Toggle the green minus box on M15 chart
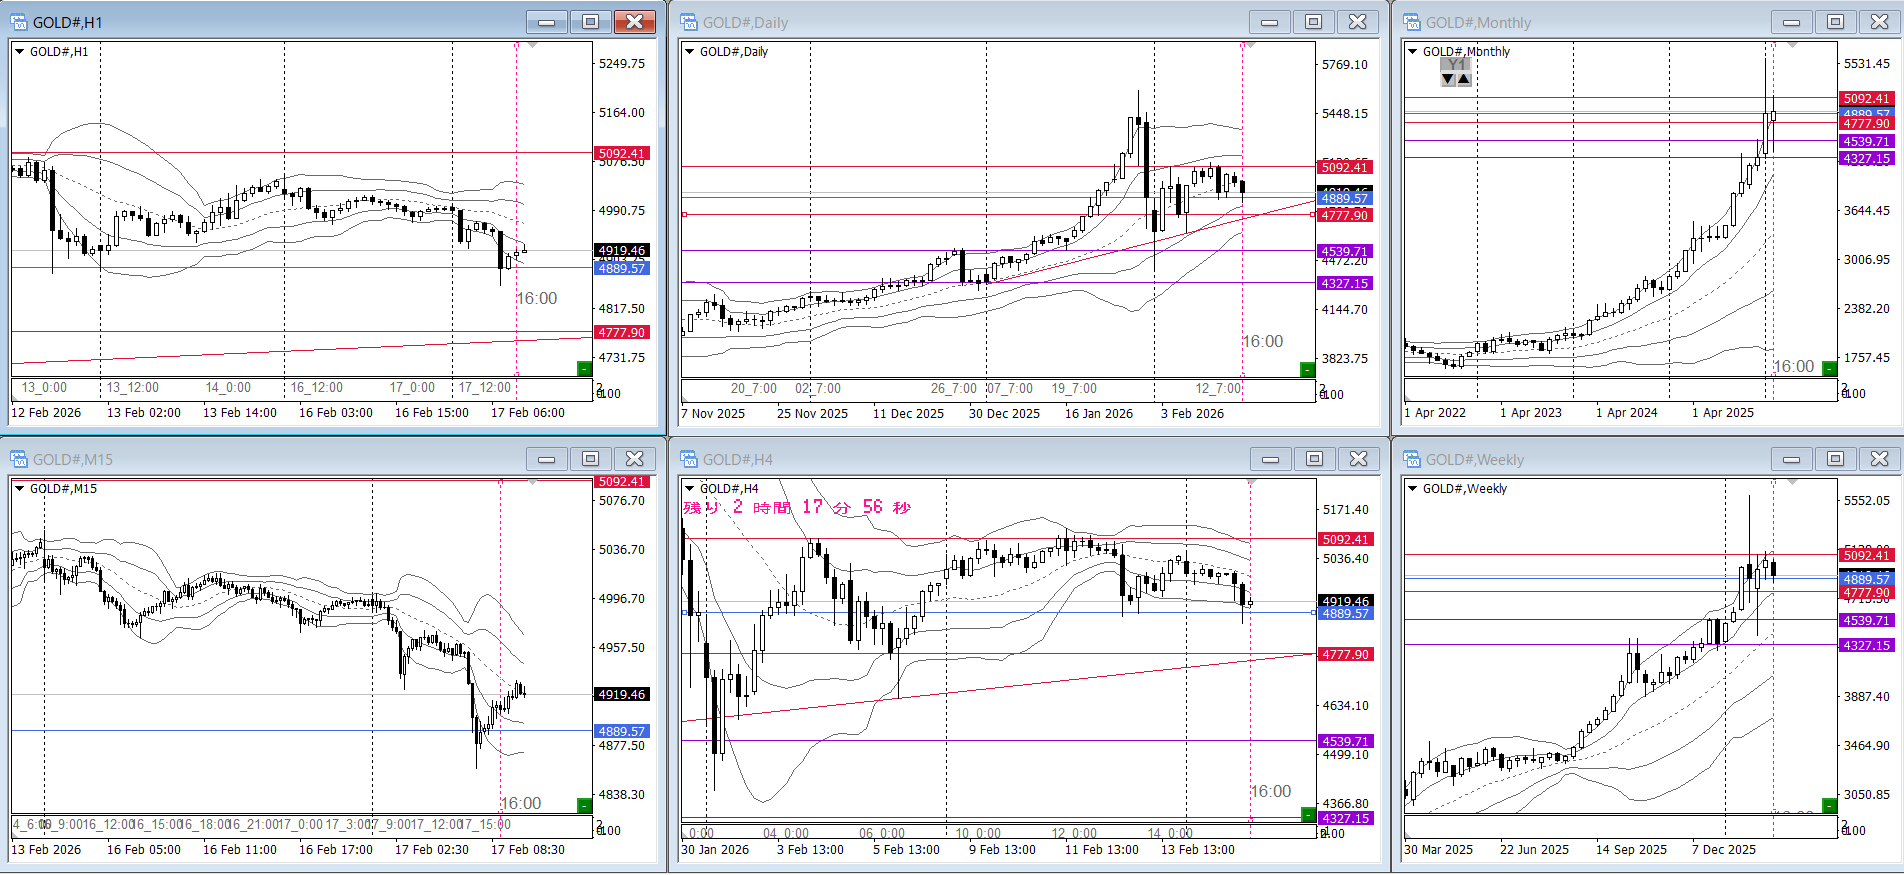The width and height of the screenshot is (1904, 875). [x=584, y=805]
